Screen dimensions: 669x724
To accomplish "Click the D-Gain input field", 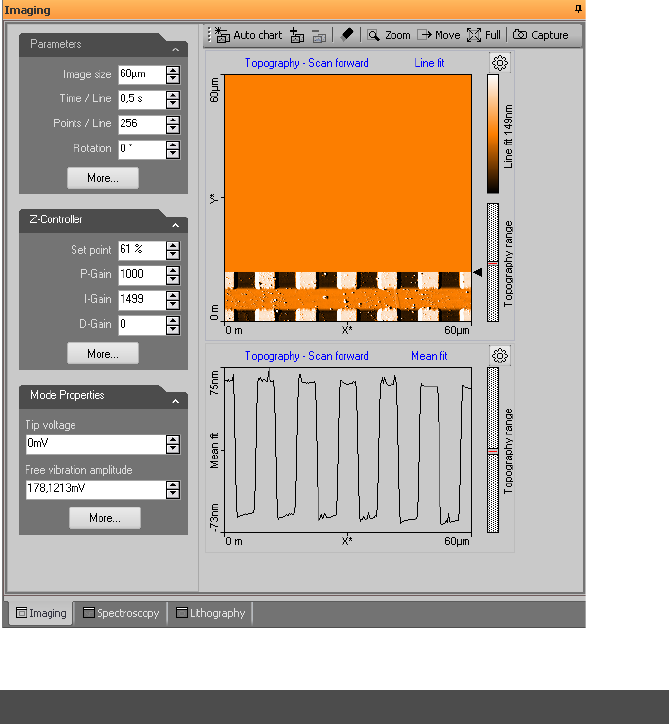I will [142, 325].
